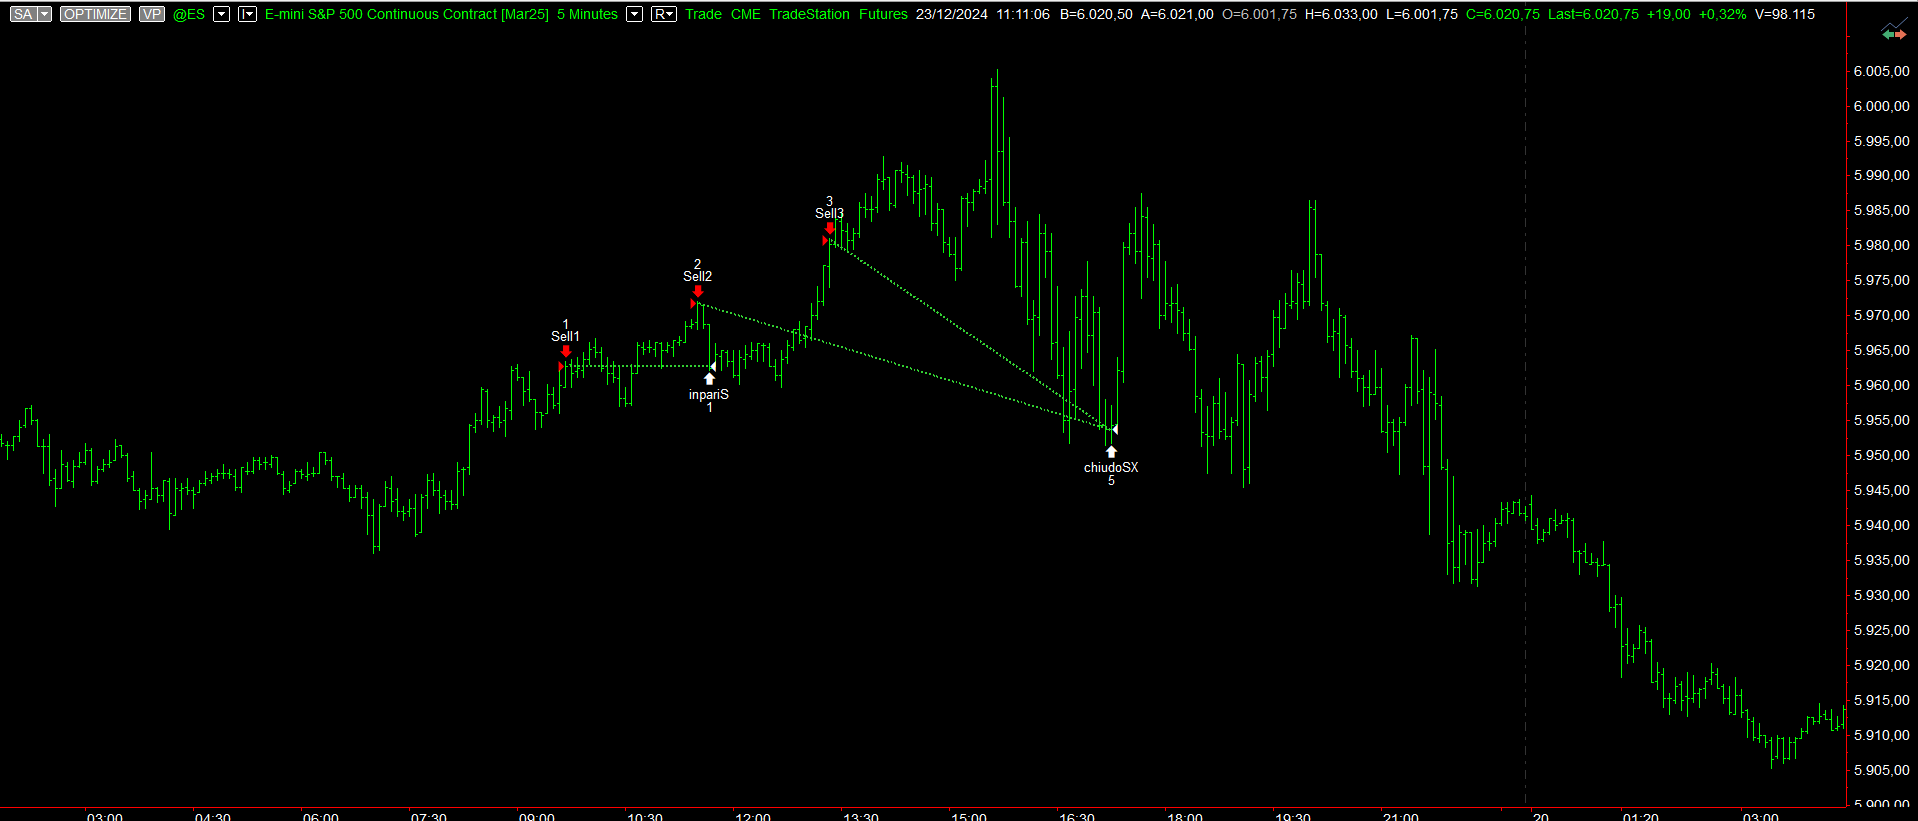Click the 12:00 time axis label
The height and width of the screenshot is (821, 1918).
point(752,816)
